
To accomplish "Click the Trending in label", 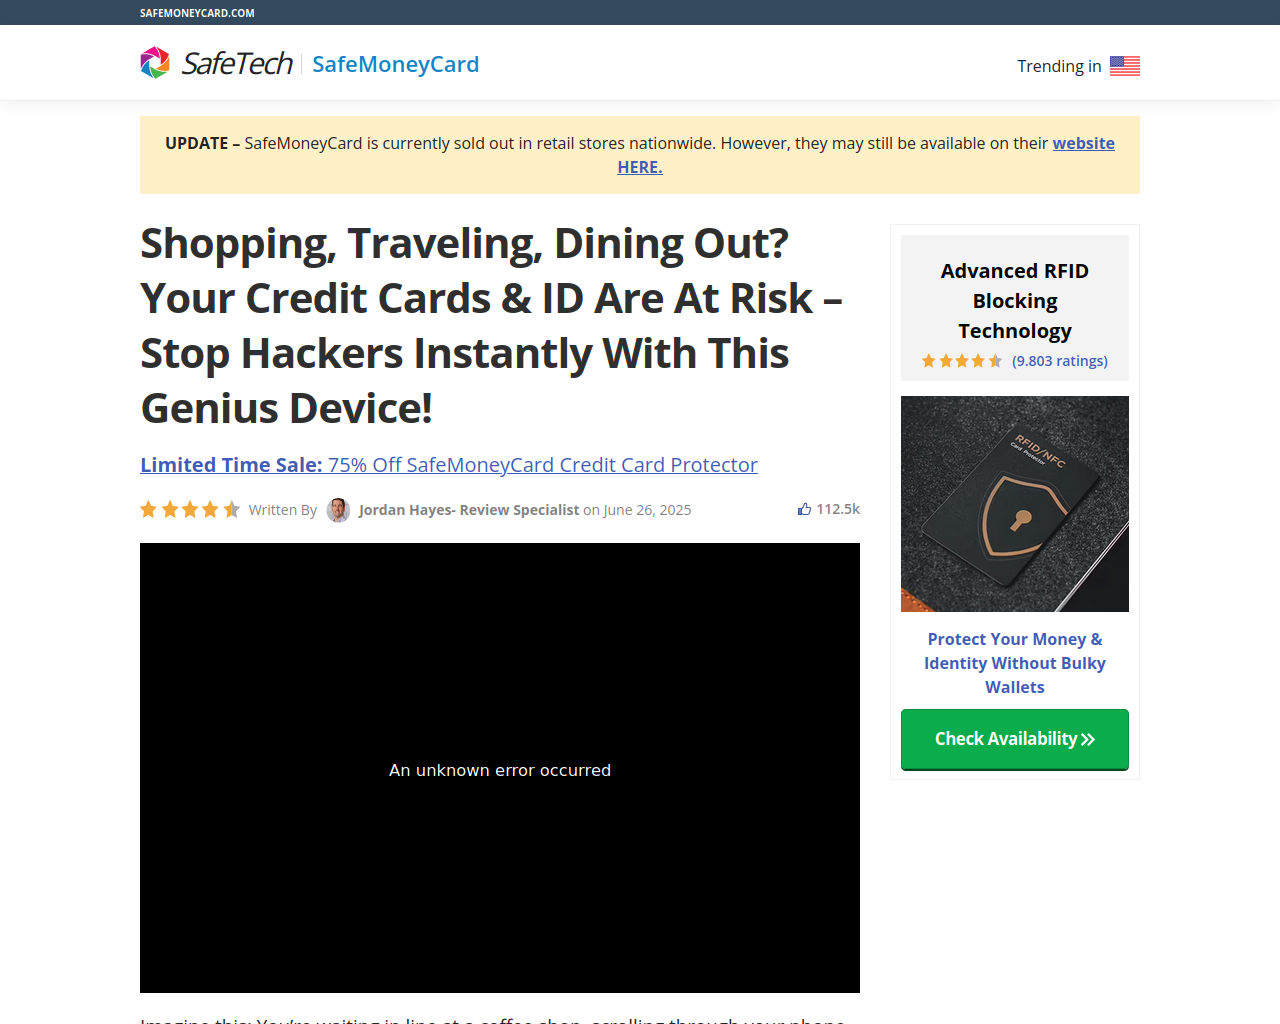I will click(1059, 66).
